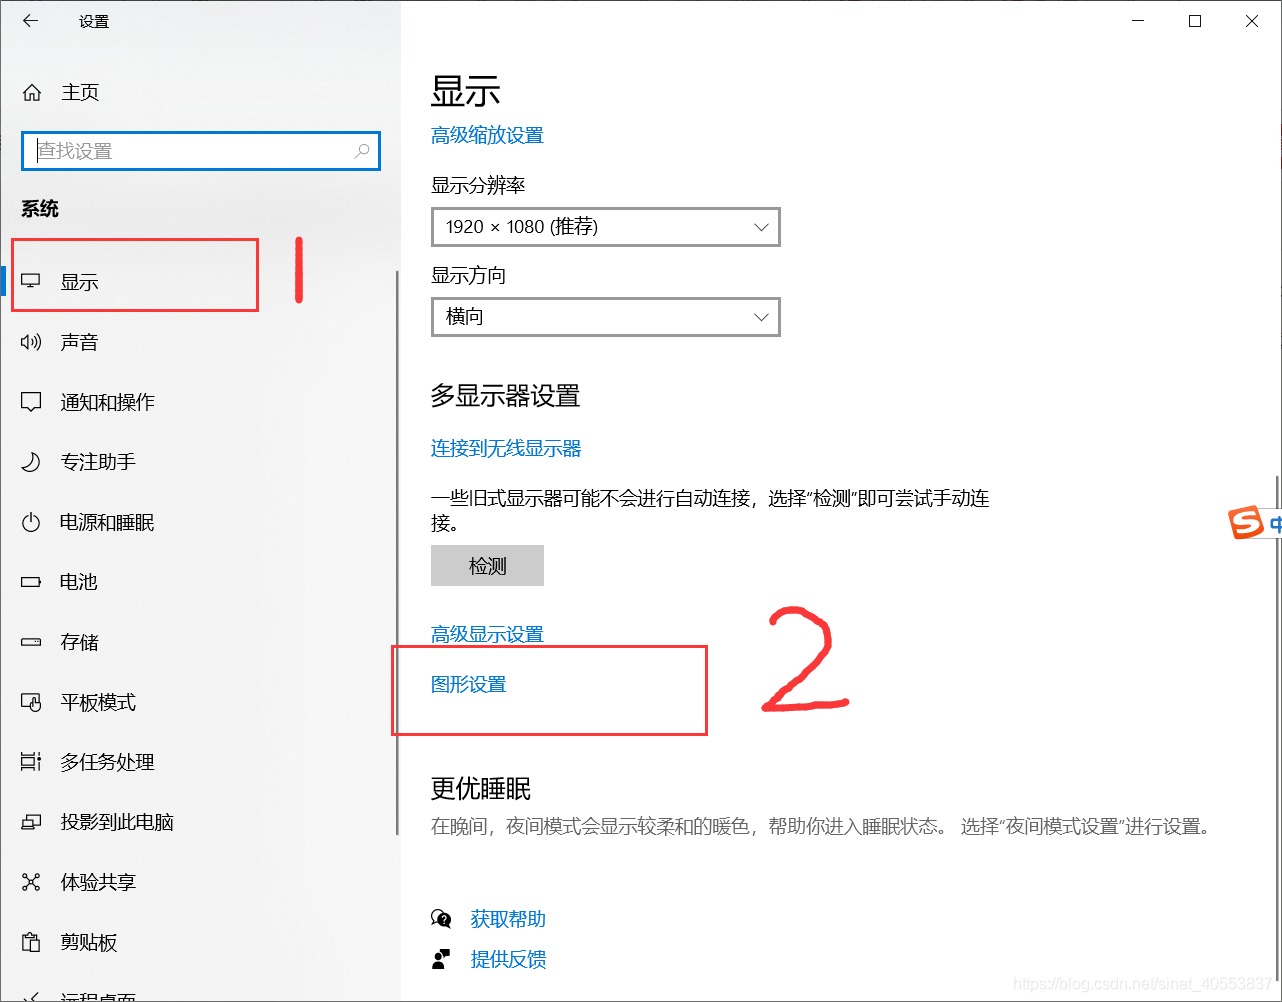Expand the display orientation (横向) dropdown
The image size is (1282, 1002).
(x=606, y=317)
